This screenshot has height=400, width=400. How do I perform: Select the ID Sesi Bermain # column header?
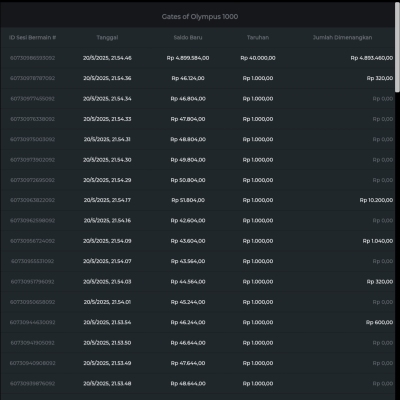point(32,38)
